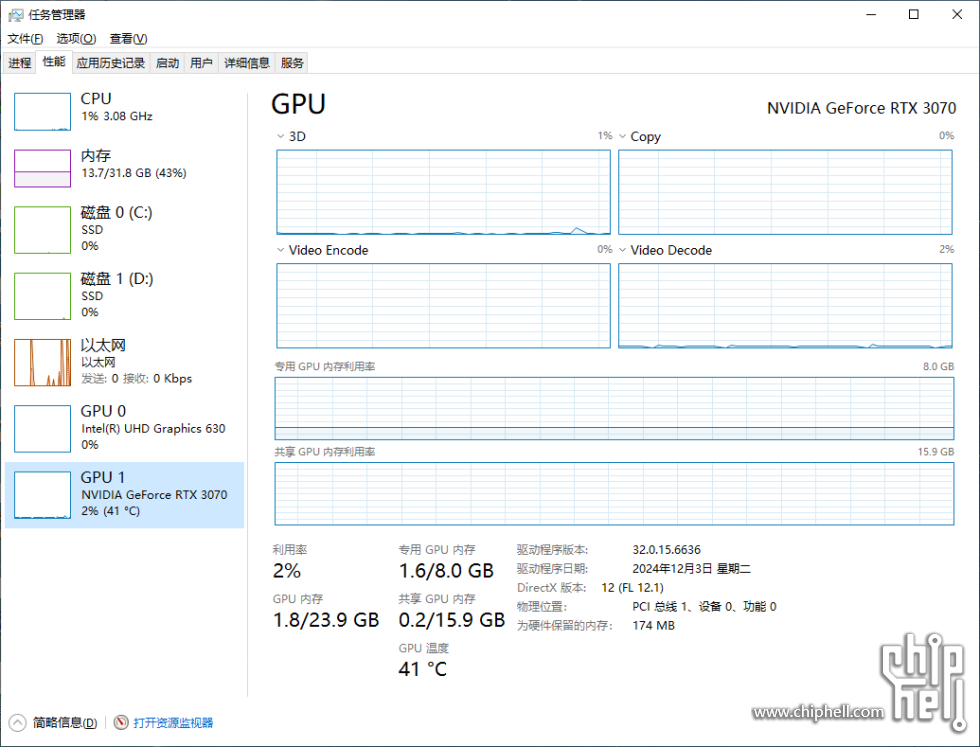Click the PCI 总线 1、设备 0、功能 0 text
This screenshot has height=747, width=980.
coord(704,606)
